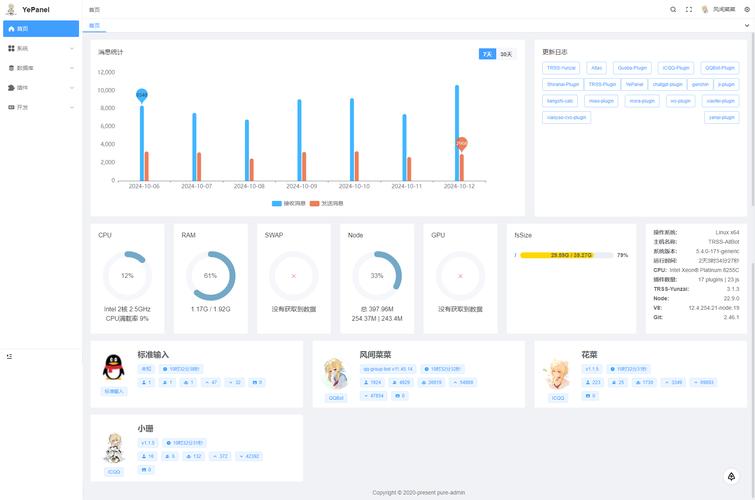Expand the 开发 sidebar menu
This screenshot has height=500, width=755.
tap(40, 107)
